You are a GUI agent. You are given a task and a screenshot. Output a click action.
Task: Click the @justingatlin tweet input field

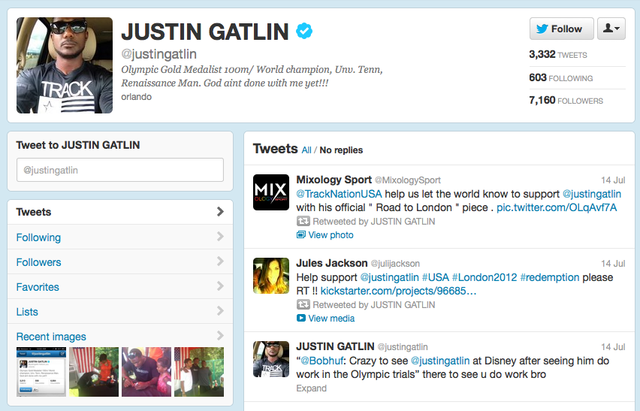coord(120,170)
